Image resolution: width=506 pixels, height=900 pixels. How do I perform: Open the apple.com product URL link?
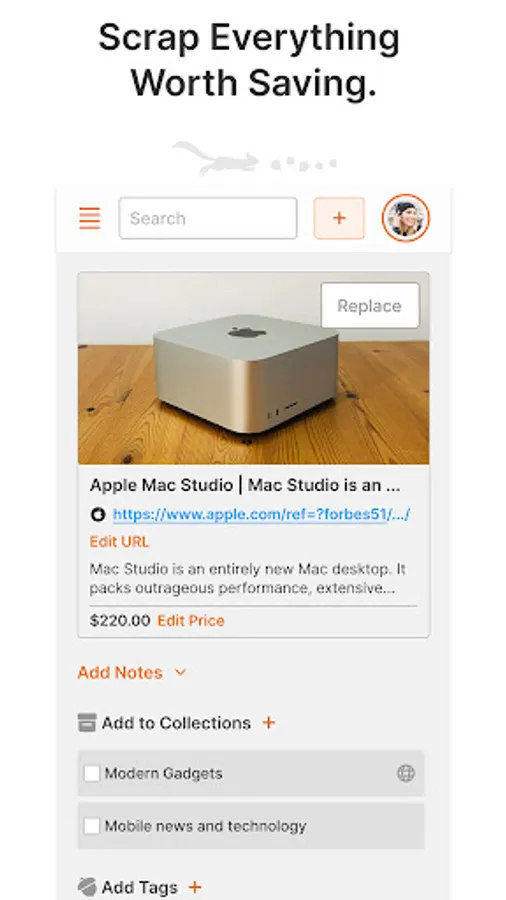(x=262, y=514)
